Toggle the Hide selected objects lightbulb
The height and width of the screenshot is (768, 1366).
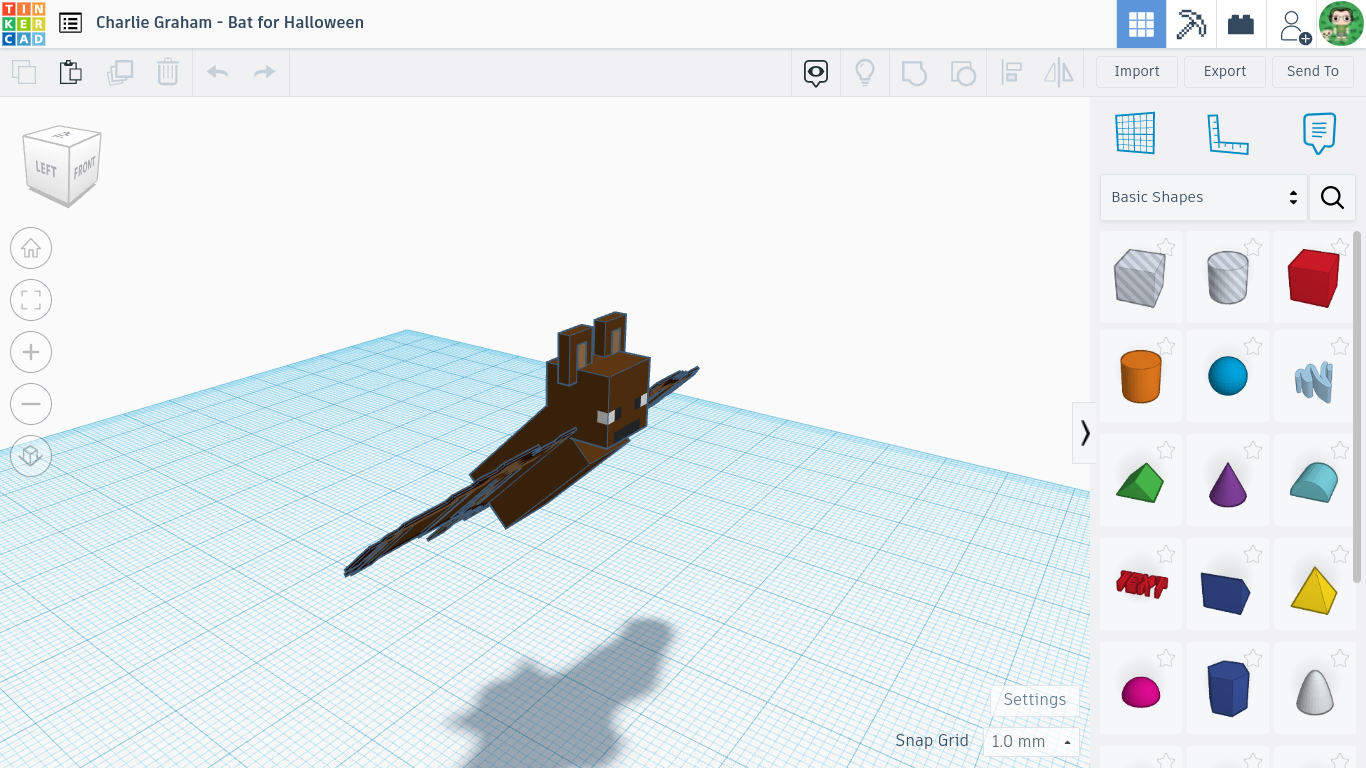[865, 71]
